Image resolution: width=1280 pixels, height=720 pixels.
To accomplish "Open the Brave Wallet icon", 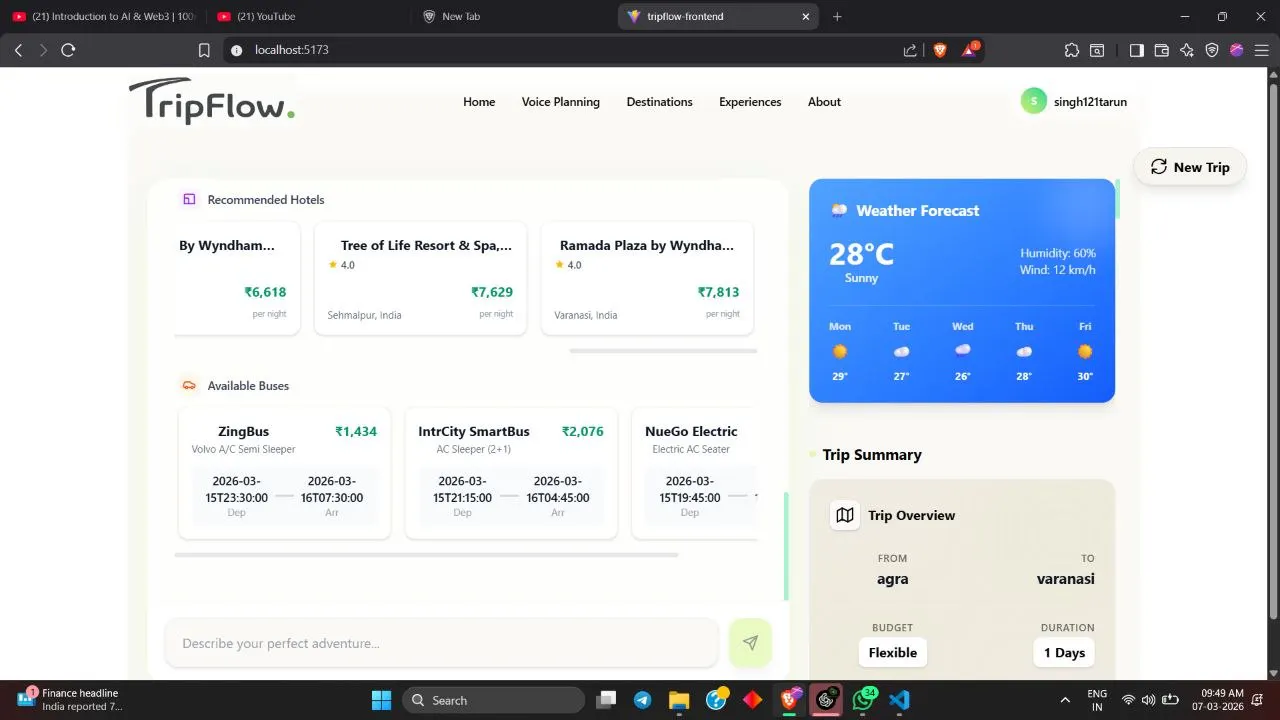I will 1161,50.
